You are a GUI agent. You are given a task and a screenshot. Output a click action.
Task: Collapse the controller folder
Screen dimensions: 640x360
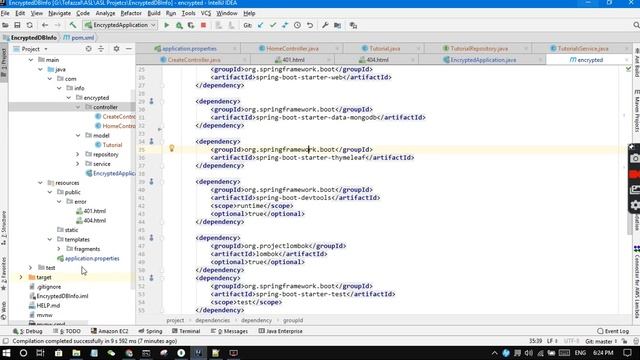point(78,107)
